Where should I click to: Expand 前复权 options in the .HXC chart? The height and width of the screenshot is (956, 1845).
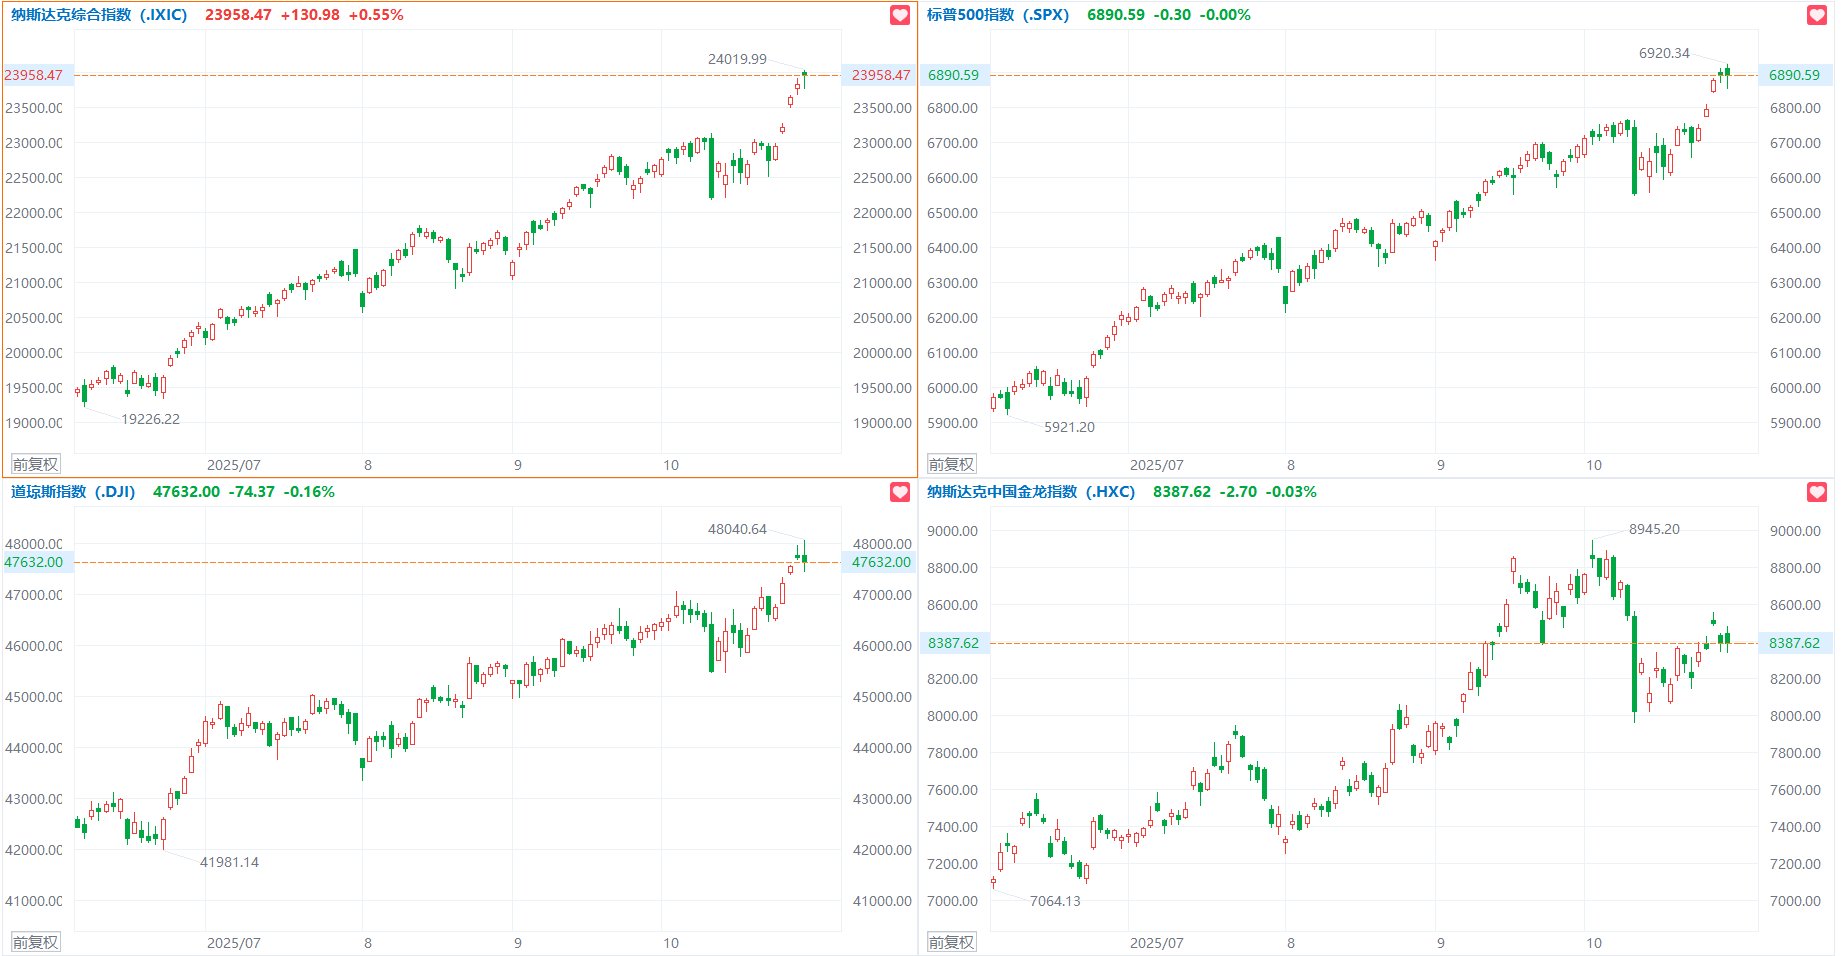(x=951, y=942)
